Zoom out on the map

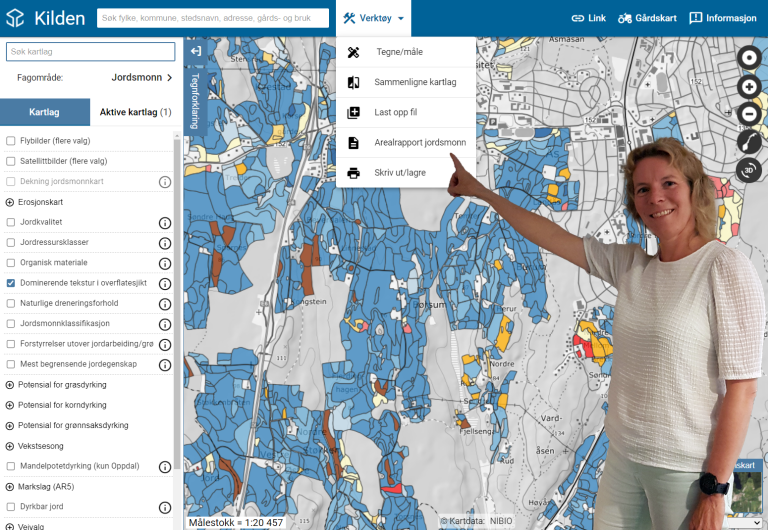click(x=749, y=114)
